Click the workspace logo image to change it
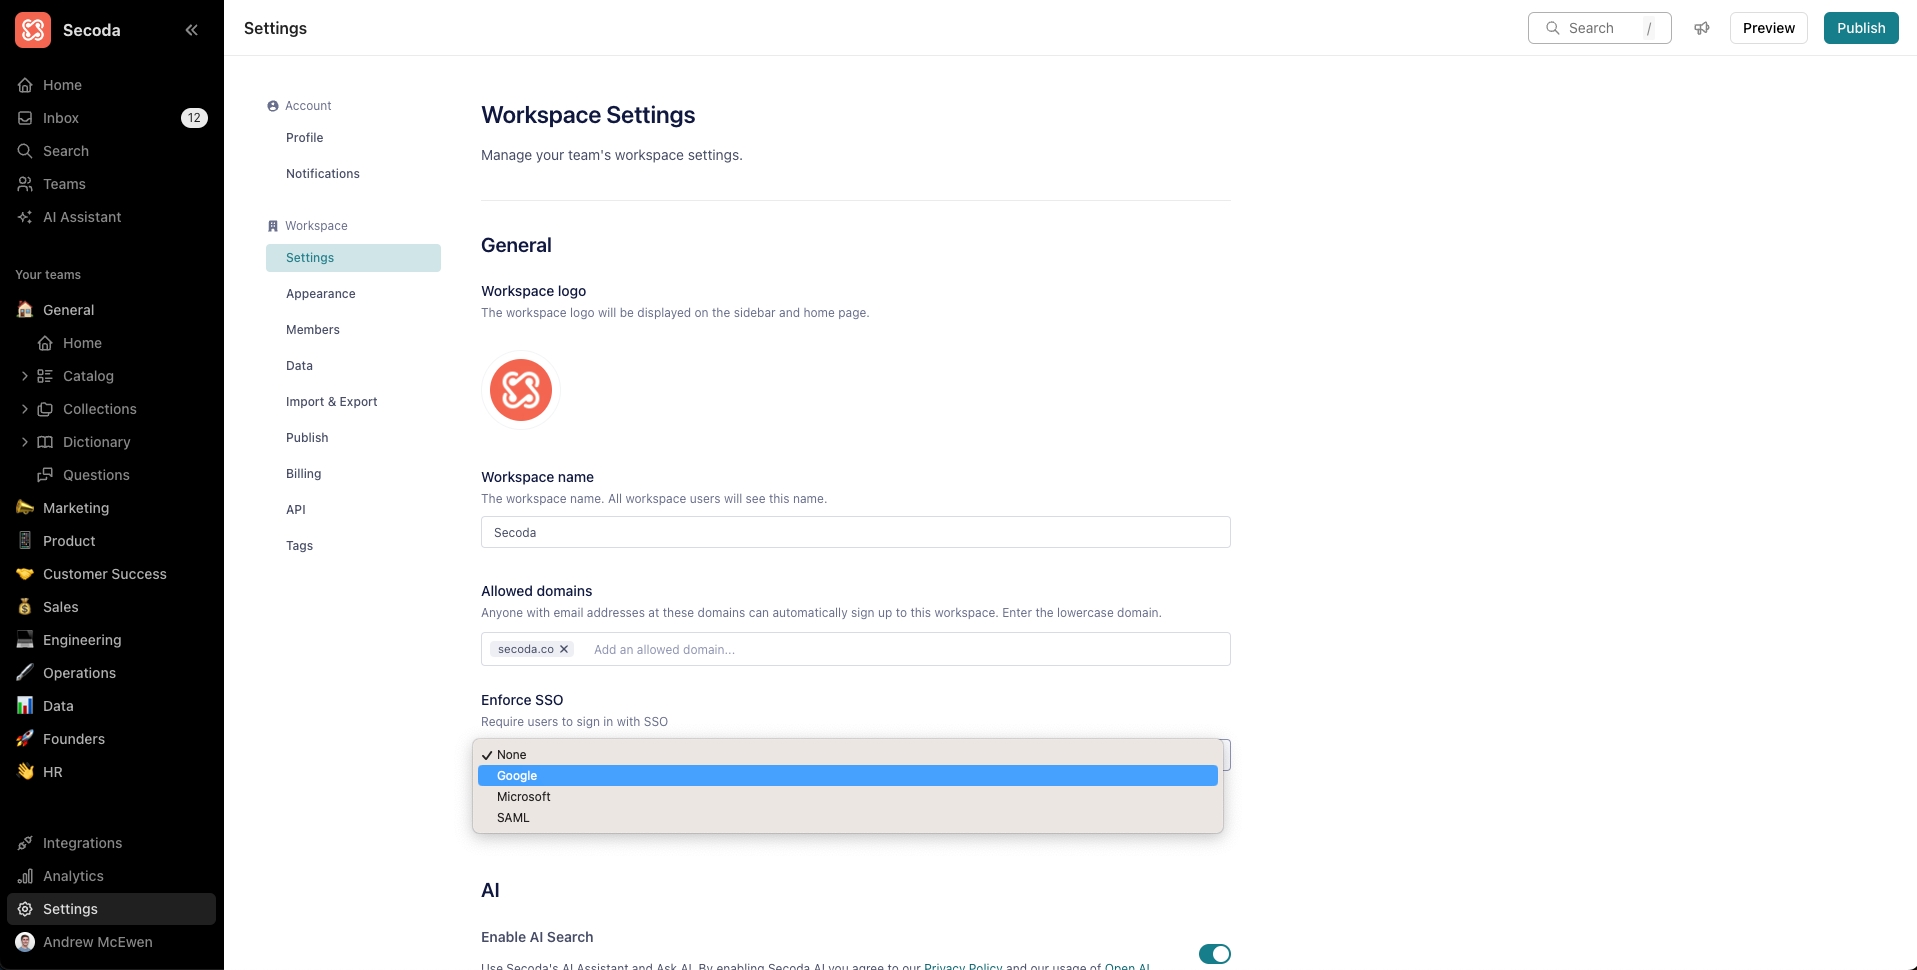 pos(521,390)
